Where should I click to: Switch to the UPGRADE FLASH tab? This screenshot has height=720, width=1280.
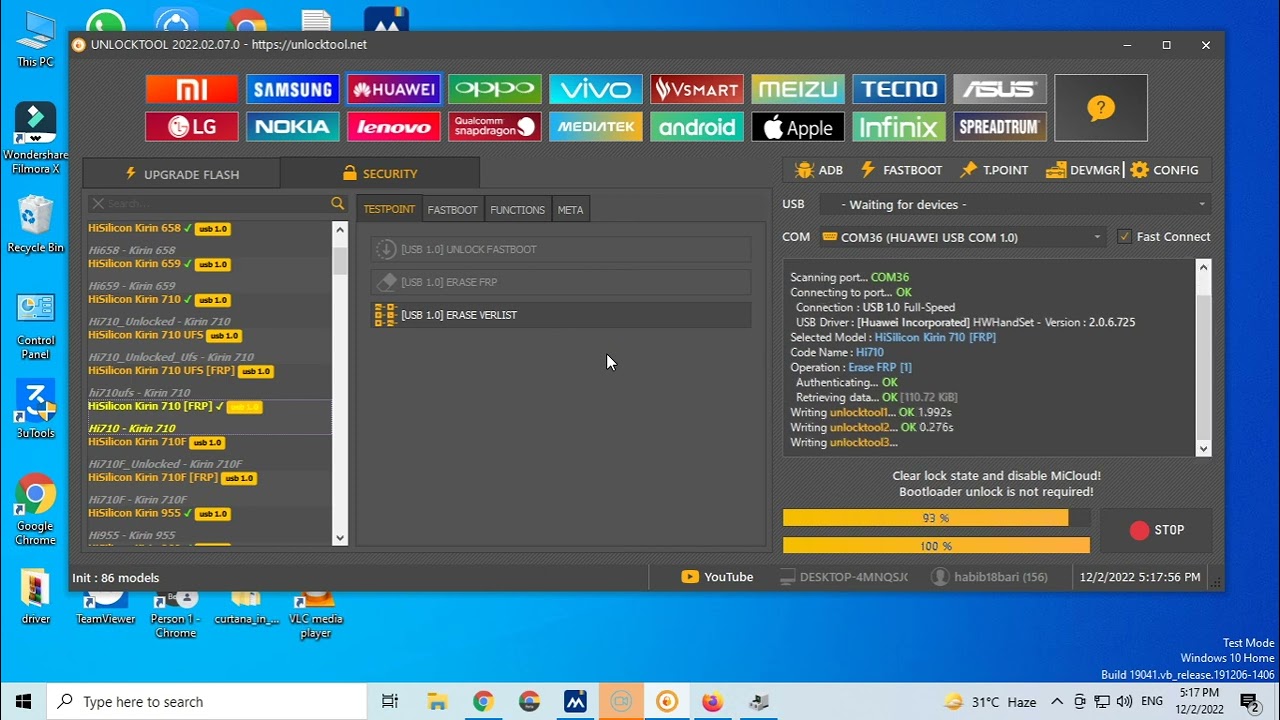[181, 174]
